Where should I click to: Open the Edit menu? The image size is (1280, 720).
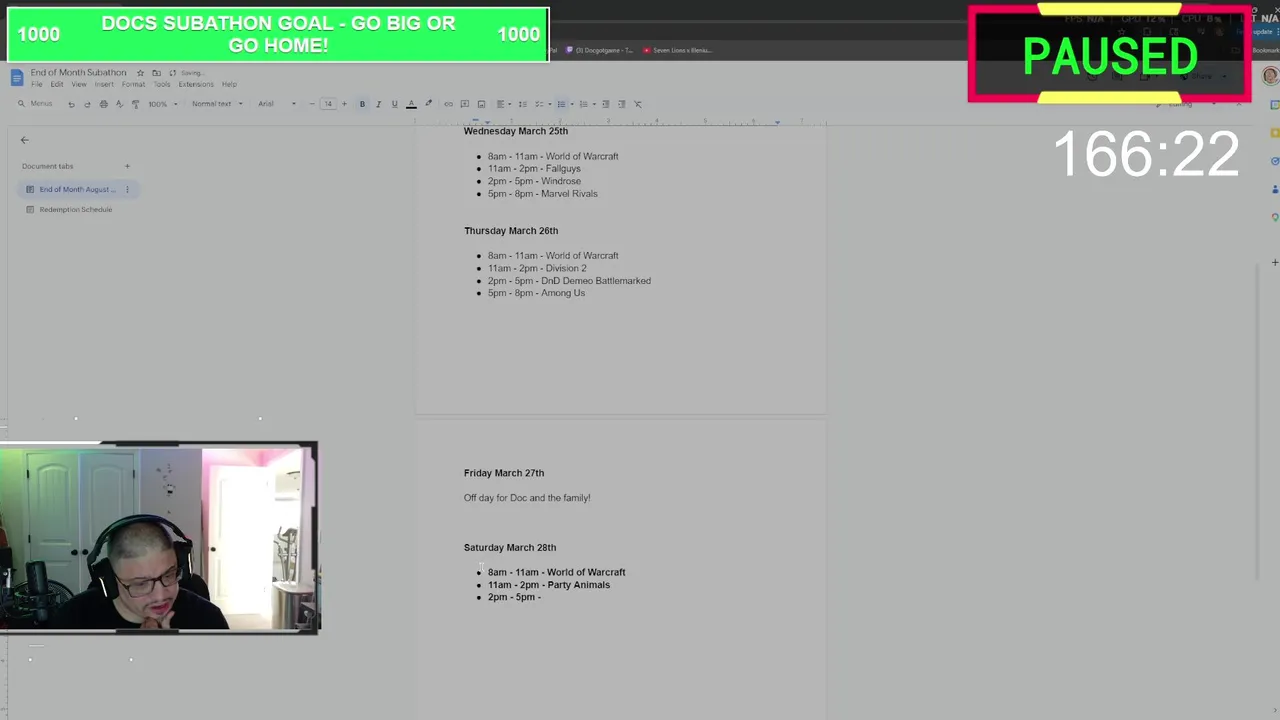(57, 84)
